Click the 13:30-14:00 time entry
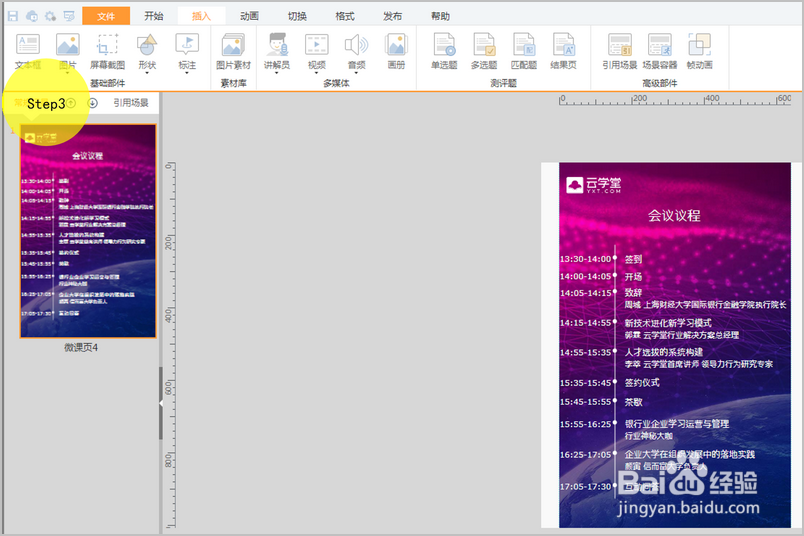Image resolution: width=804 pixels, height=536 pixels. [585, 259]
